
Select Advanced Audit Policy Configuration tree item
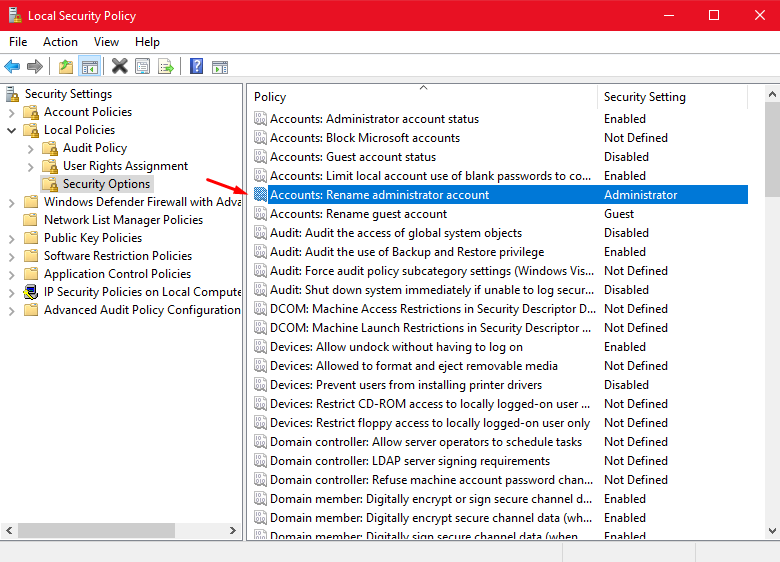point(142,310)
